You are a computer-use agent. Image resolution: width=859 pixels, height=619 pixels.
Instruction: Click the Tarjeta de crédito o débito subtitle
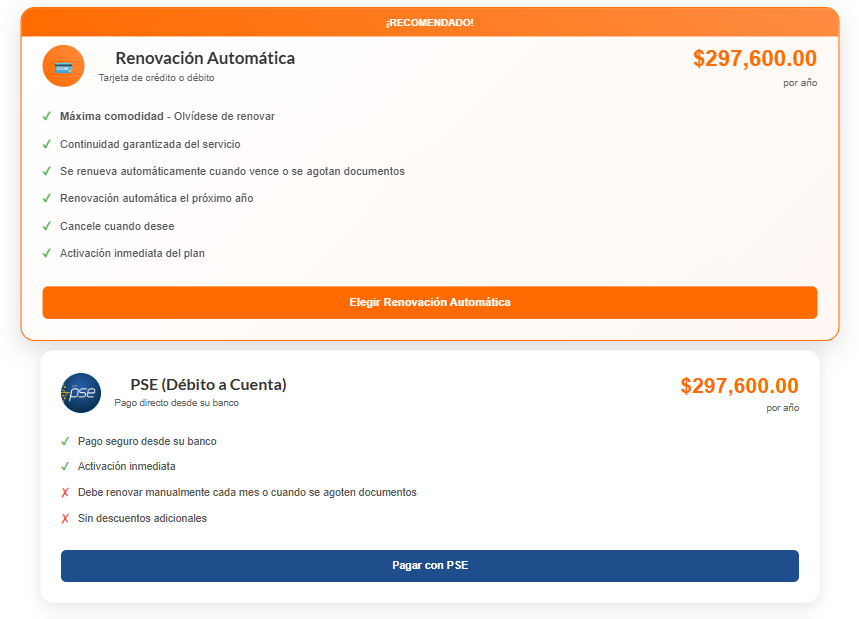tap(156, 77)
